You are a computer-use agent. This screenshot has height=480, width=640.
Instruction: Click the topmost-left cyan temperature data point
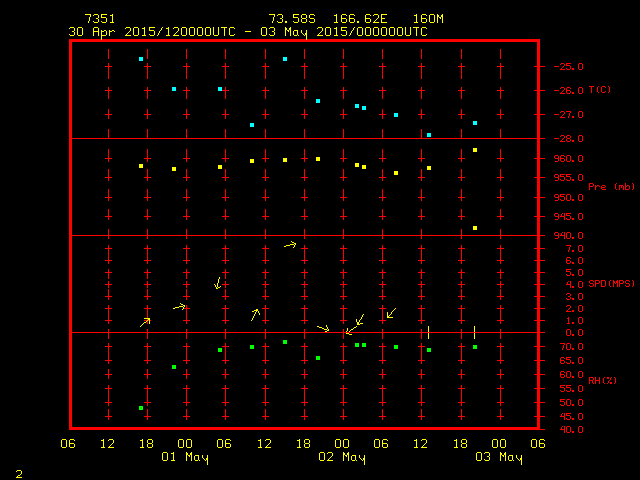[141, 59]
